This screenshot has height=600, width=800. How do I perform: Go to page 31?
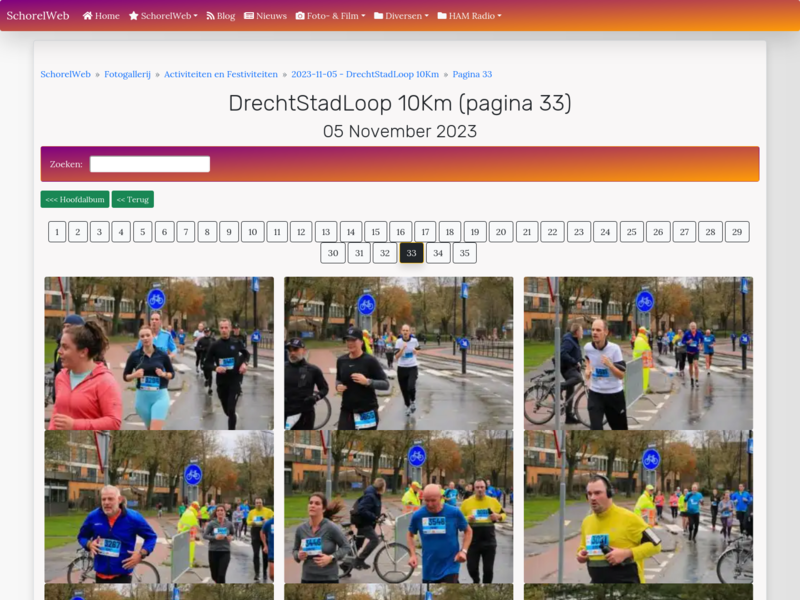[359, 253]
